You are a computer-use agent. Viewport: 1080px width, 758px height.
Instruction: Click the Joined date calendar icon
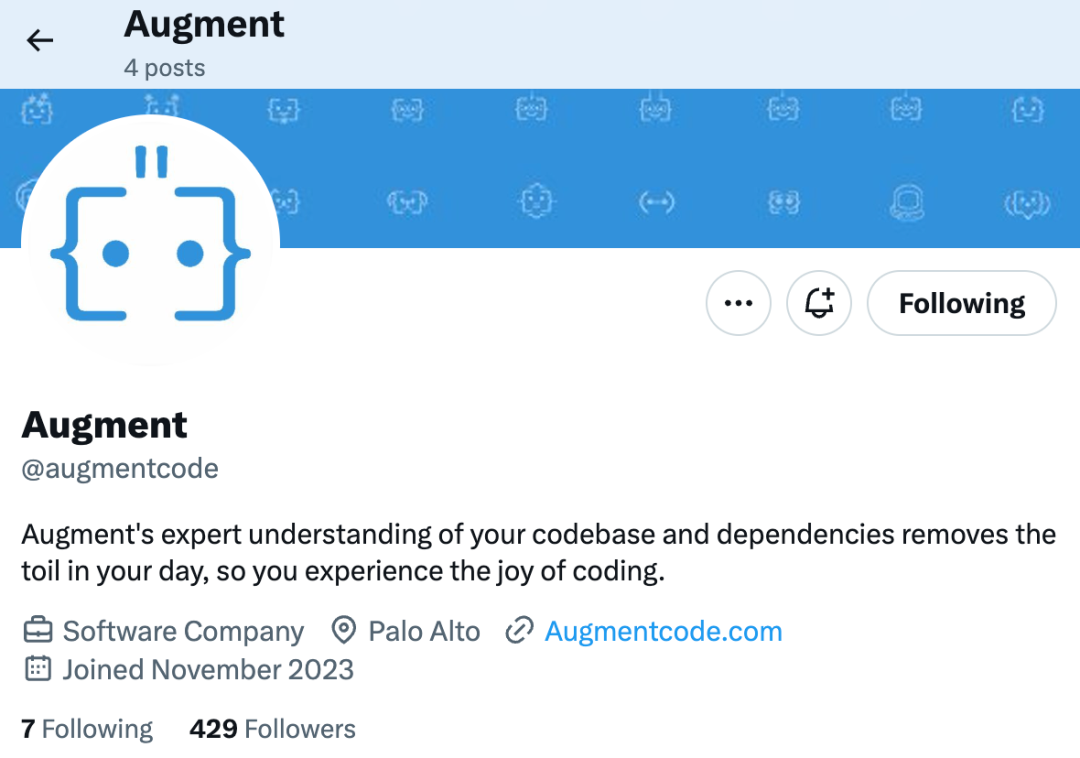[37, 669]
